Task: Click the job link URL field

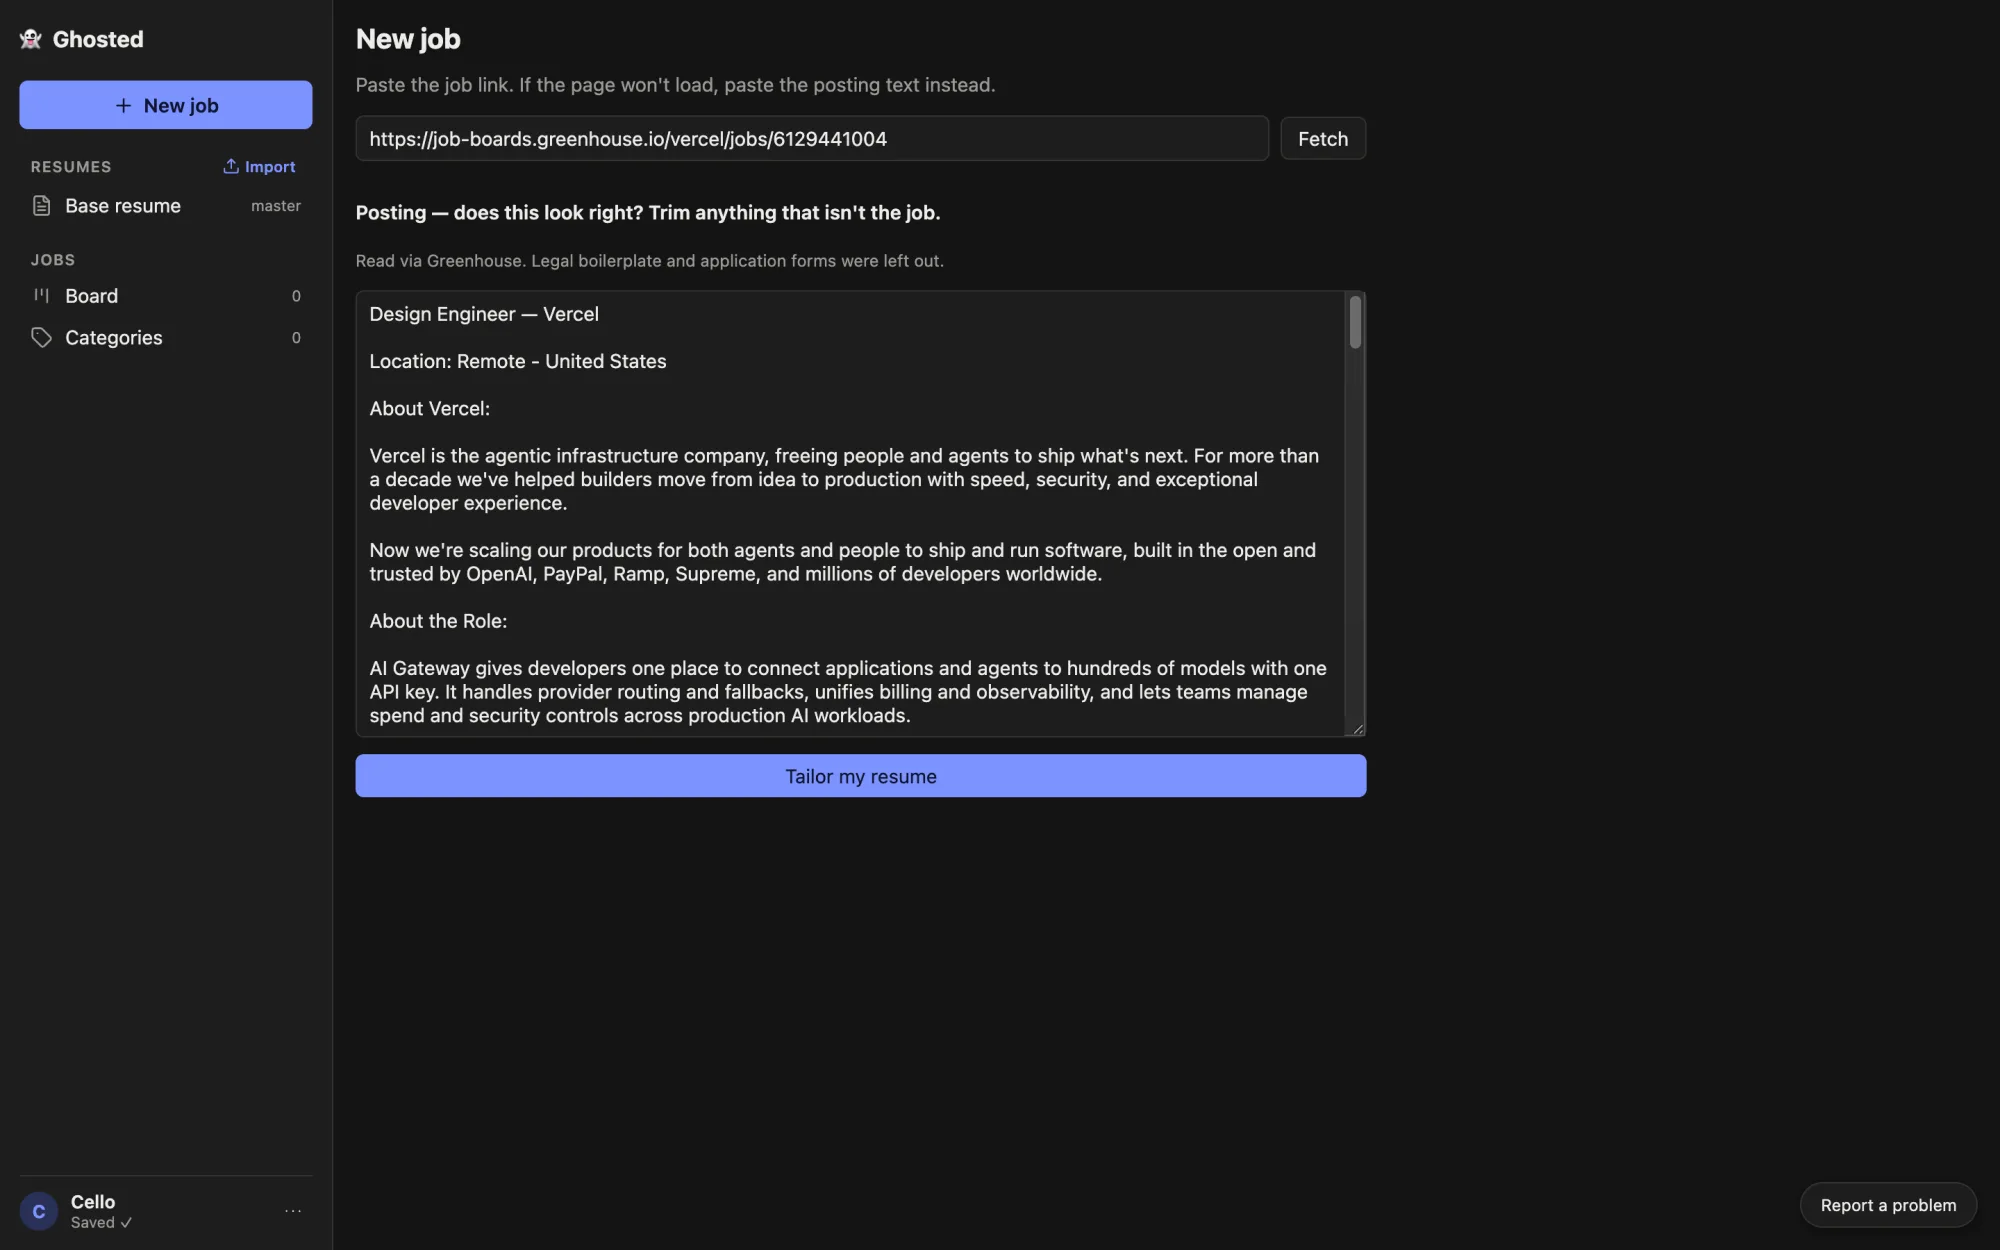Action: coord(812,138)
